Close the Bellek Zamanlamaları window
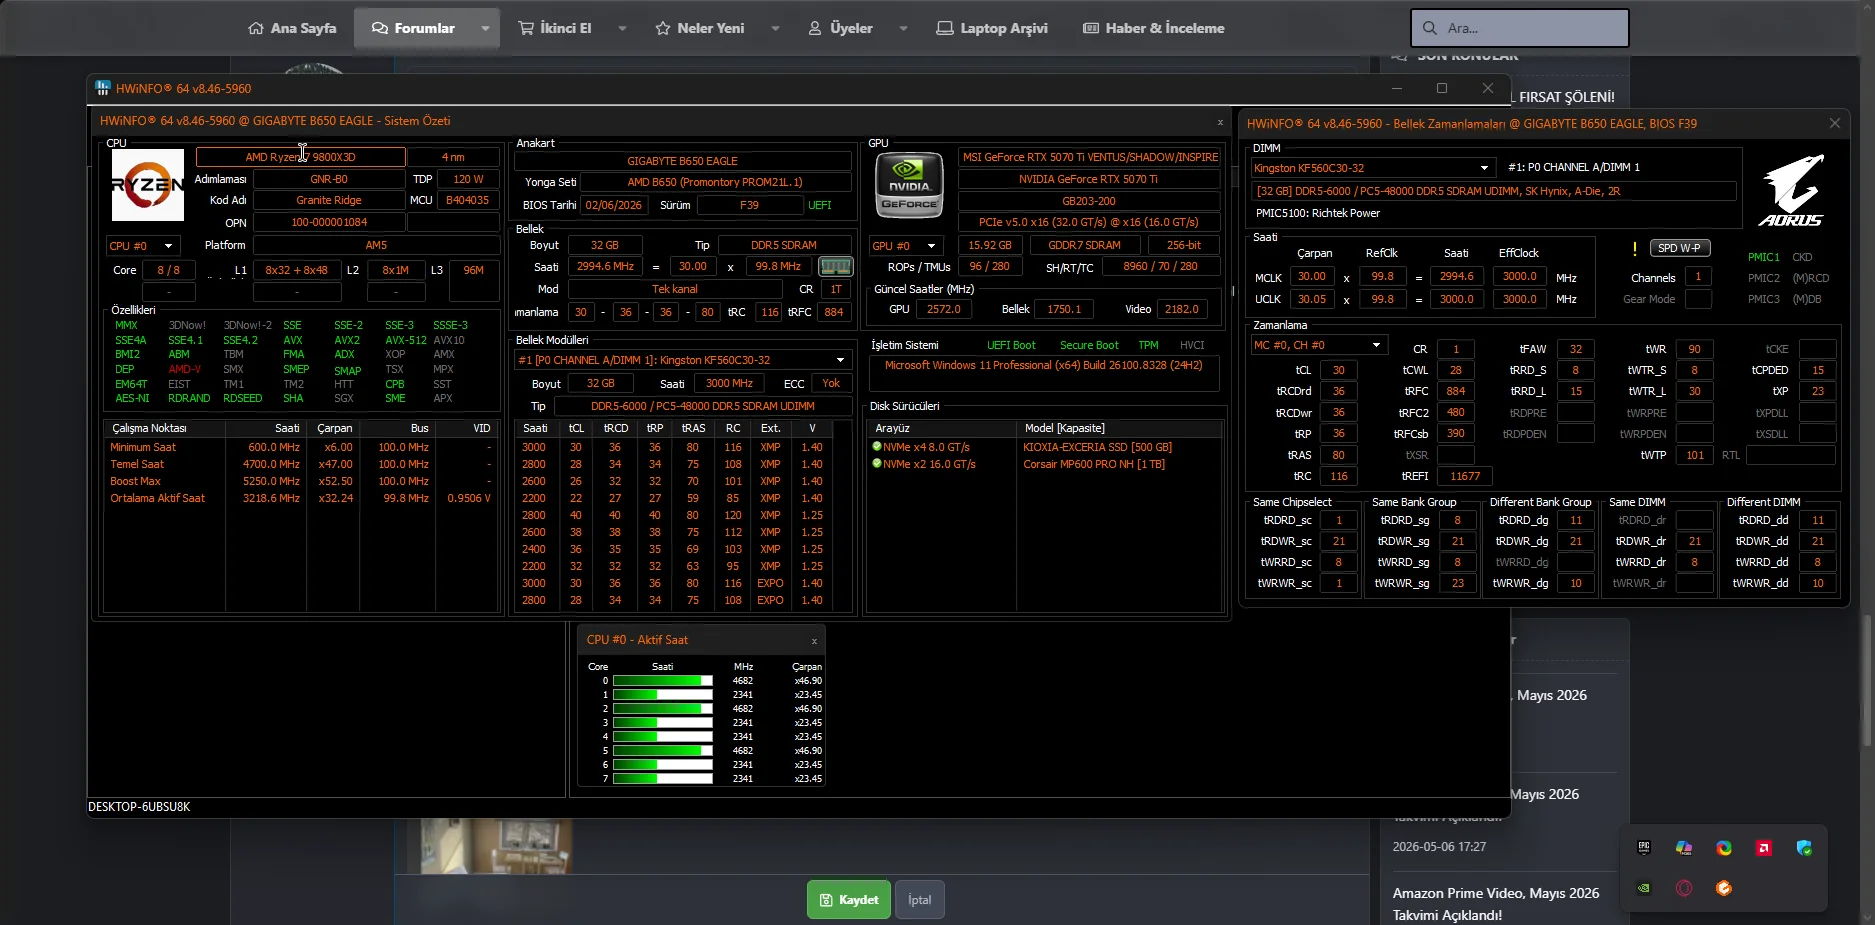Screen dimensions: 1875x925 tap(1834, 123)
